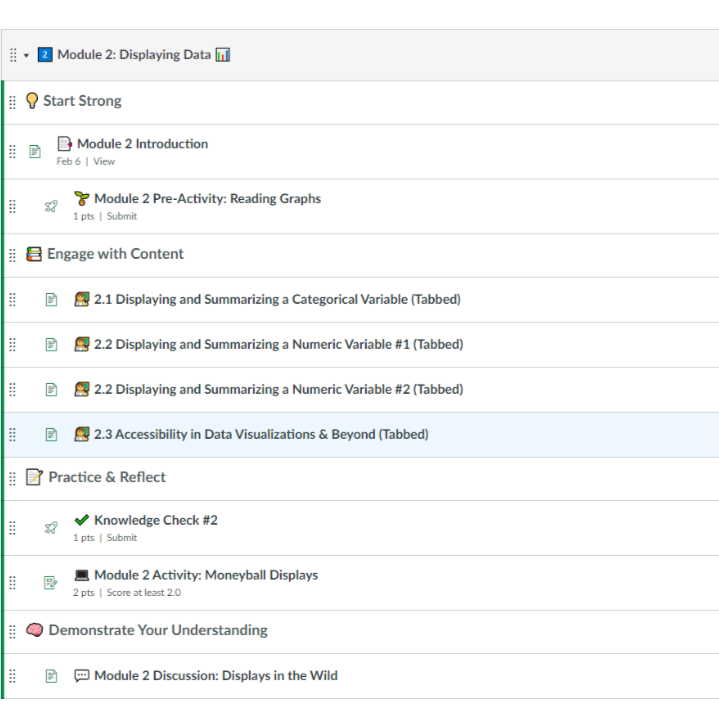Open Knowledge Check #2 quiz
This screenshot has height=719, width=719.
click(x=155, y=520)
